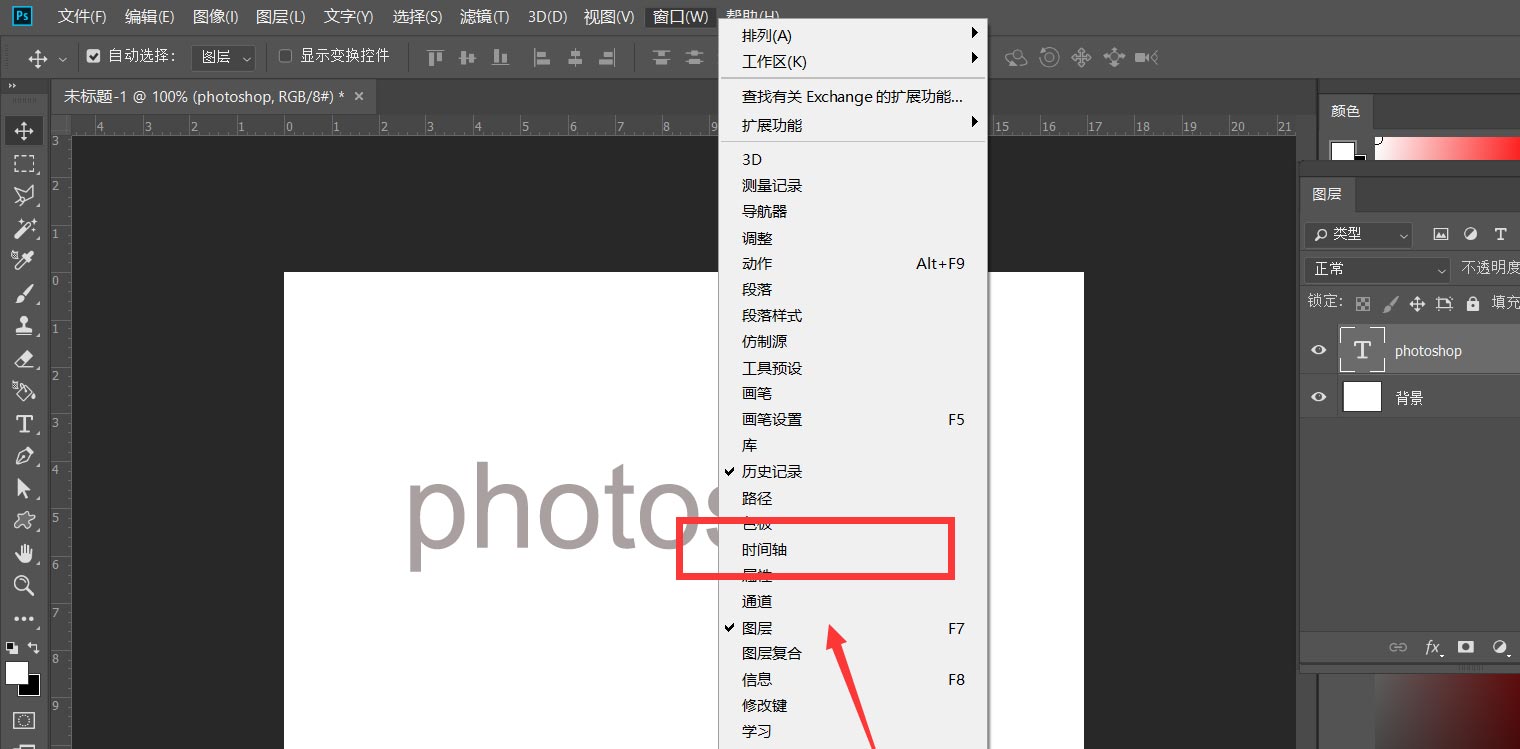
Task: Open the 图层 auto-select target dropdown
Action: [x=223, y=57]
